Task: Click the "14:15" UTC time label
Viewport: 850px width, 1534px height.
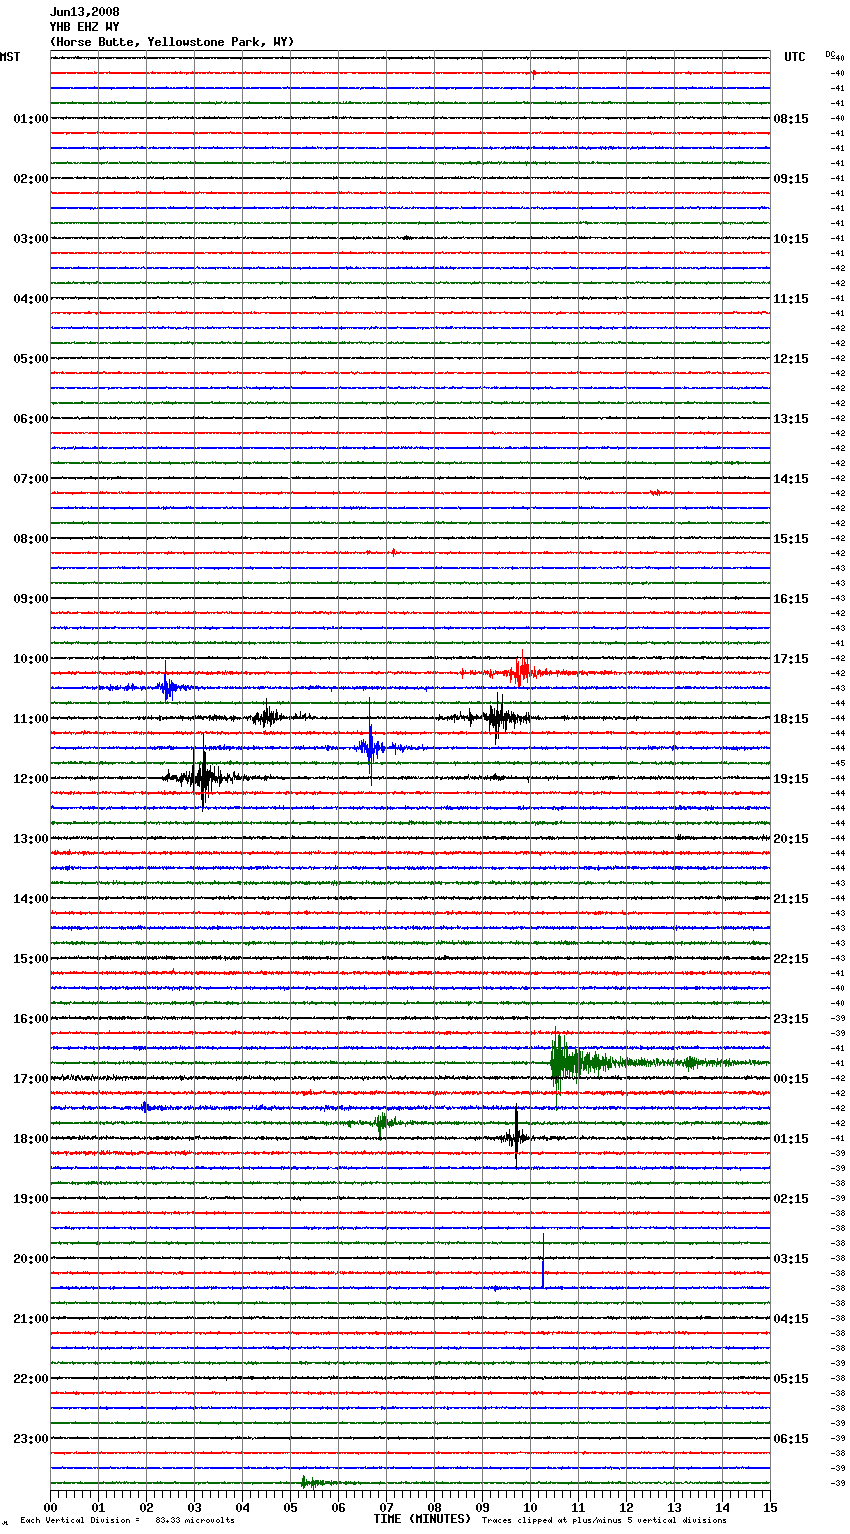Action: point(791,479)
